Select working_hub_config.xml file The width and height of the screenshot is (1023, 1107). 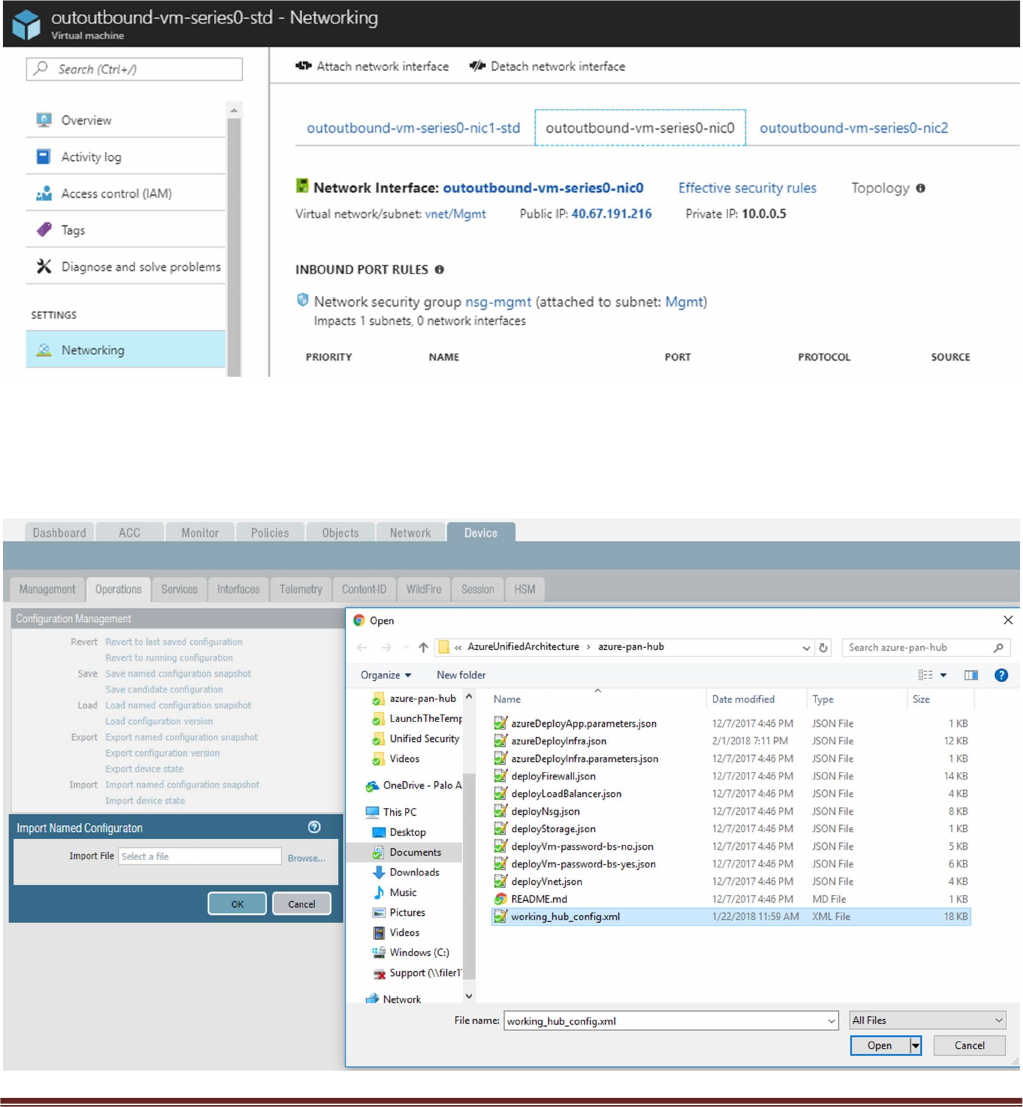point(731,916)
